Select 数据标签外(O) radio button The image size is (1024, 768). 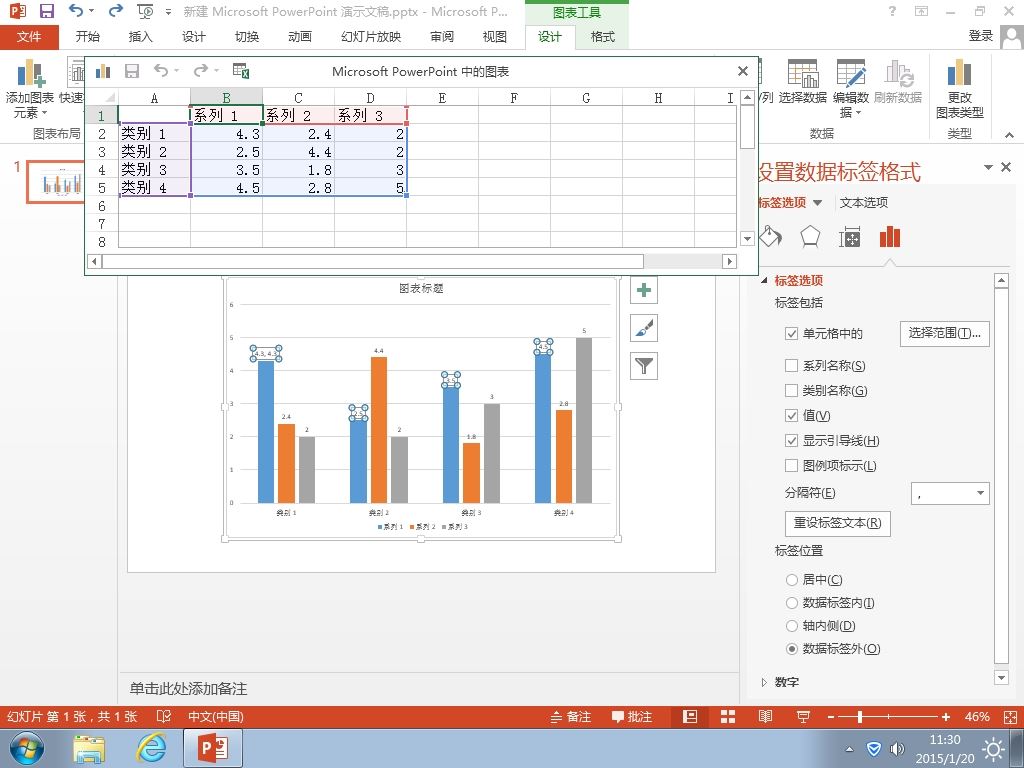(792, 648)
